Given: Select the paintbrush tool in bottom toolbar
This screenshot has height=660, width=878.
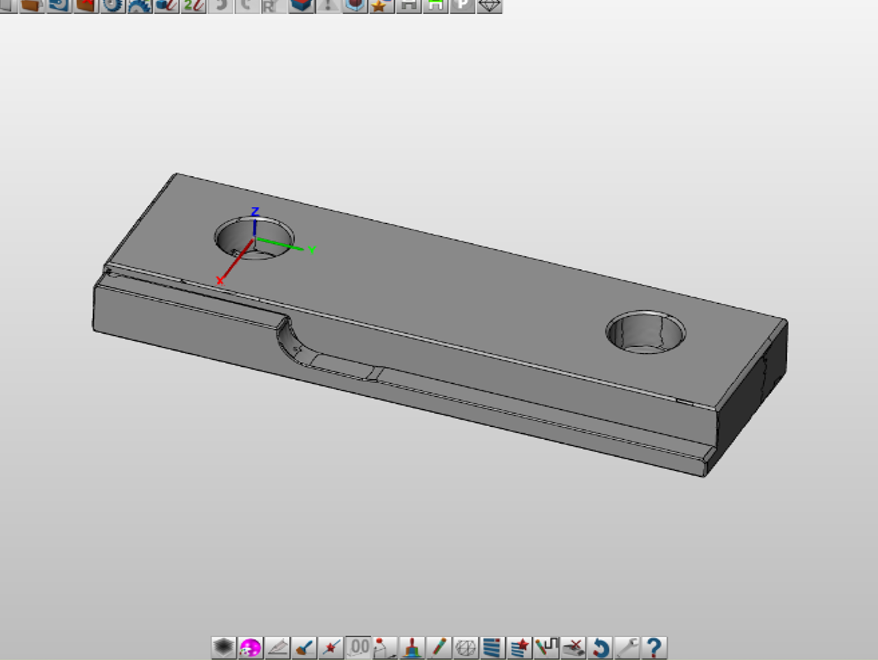Looking at the screenshot, I should tap(304, 648).
